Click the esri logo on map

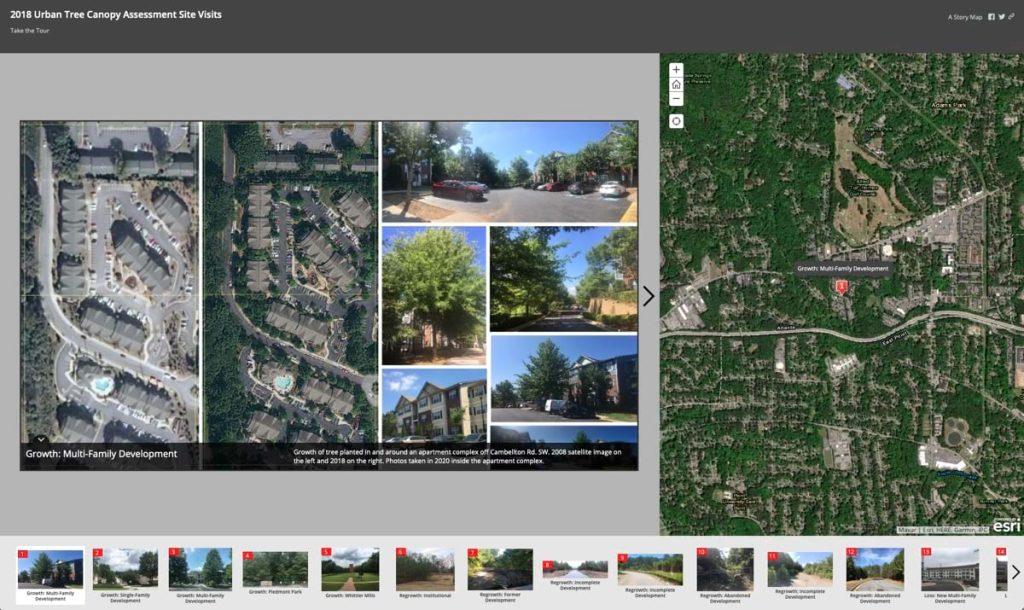1006,525
